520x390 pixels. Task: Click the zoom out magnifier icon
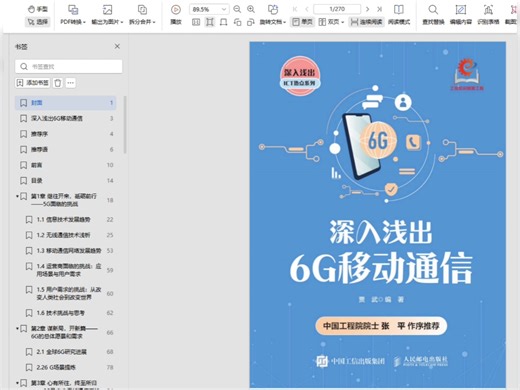[237, 9]
